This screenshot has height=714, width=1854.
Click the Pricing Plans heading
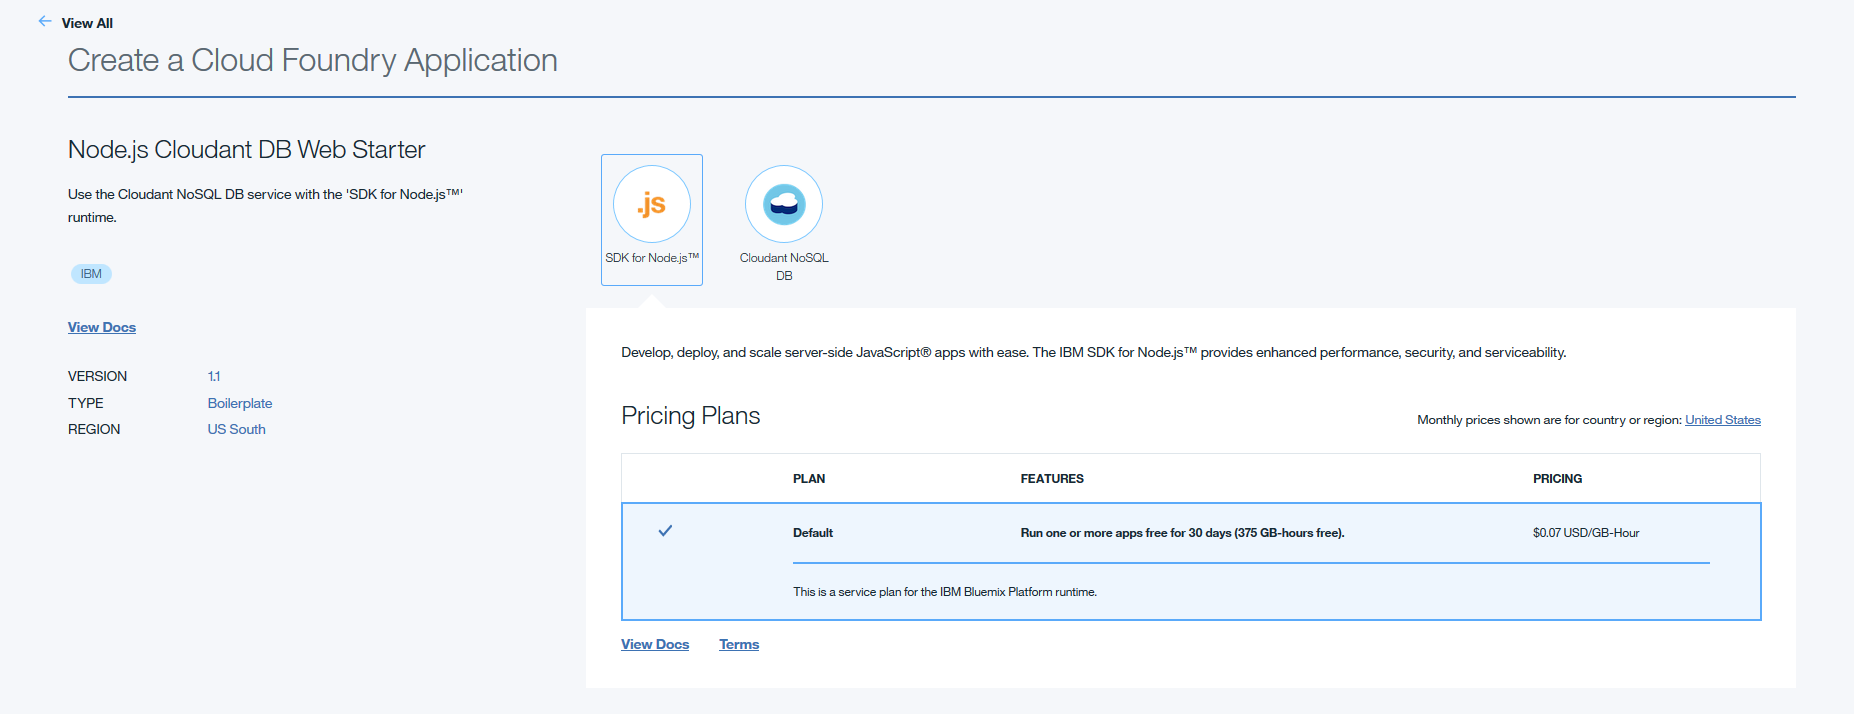pos(691,415)
